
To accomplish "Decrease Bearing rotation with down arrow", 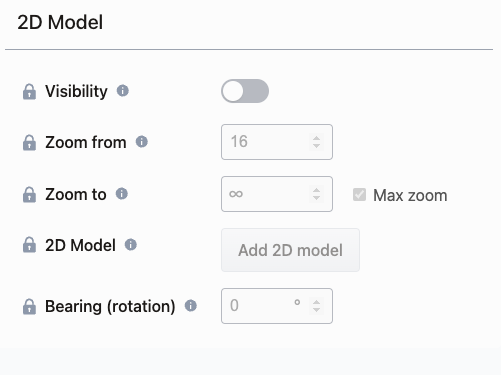I will (316, 310).
